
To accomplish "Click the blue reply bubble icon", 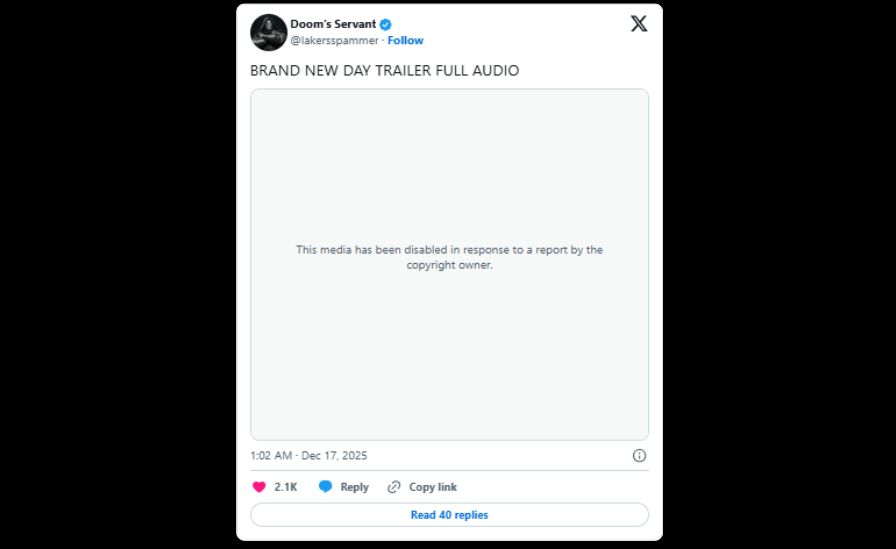I will [325, 487].
